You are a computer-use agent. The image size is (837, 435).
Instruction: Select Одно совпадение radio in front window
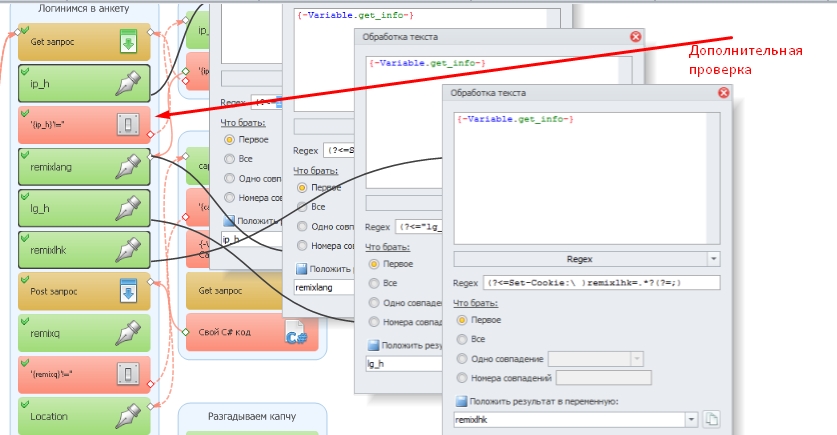pyautogui.click(x=462, y=359)
